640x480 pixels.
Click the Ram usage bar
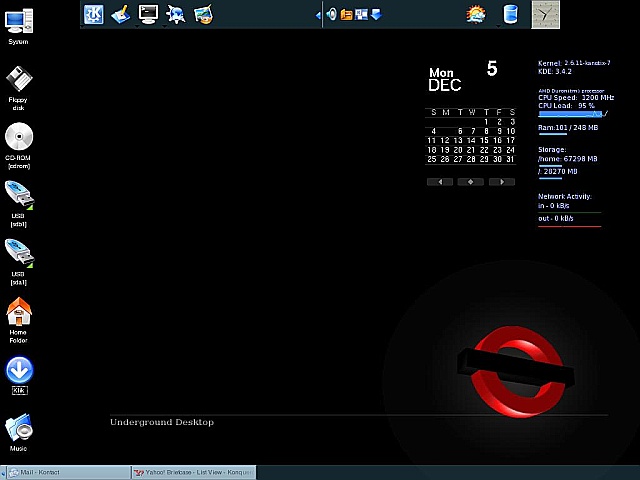pyautogui.click(x=552, y=134)
